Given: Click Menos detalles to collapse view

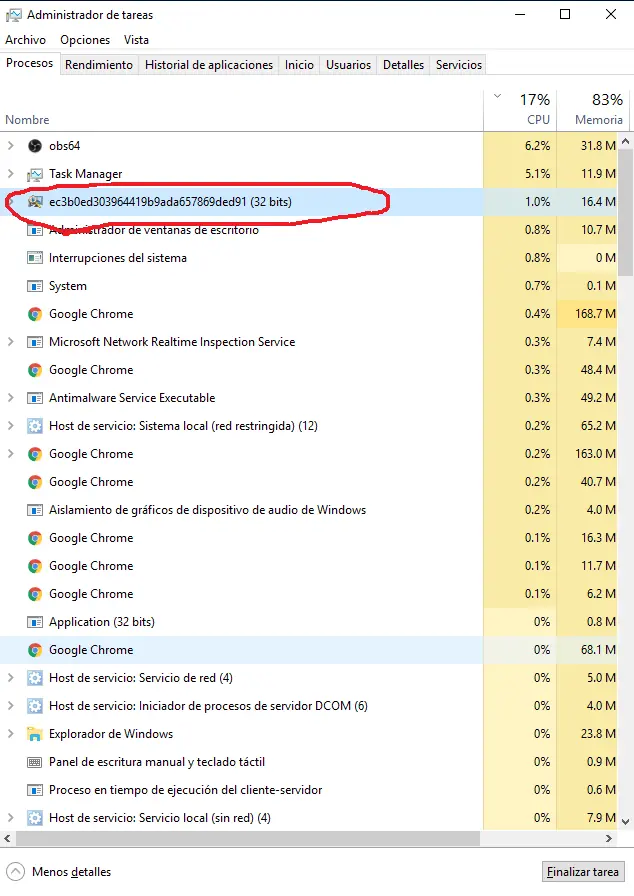Looking at the screenshot, I should [59, 872].
